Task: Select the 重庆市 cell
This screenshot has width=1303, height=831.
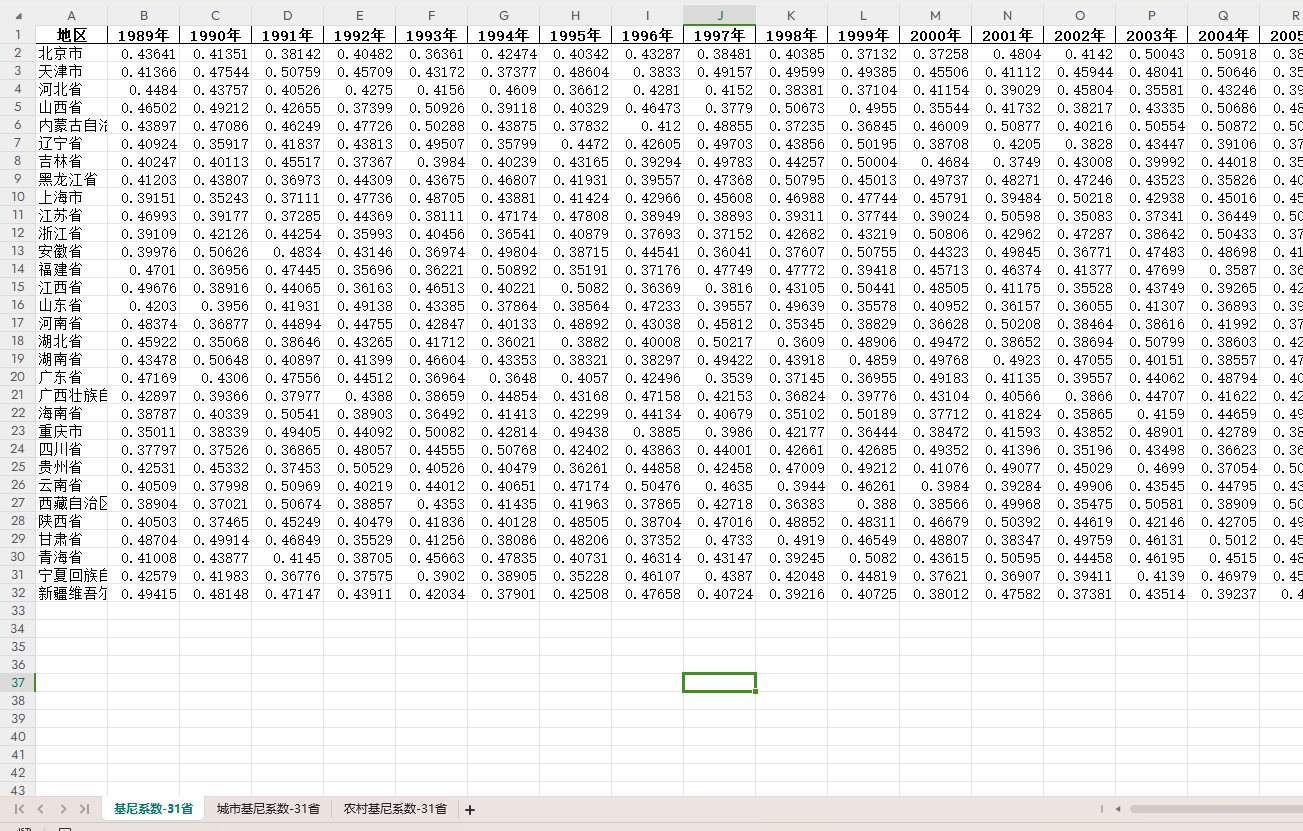Action: (71, 430)
